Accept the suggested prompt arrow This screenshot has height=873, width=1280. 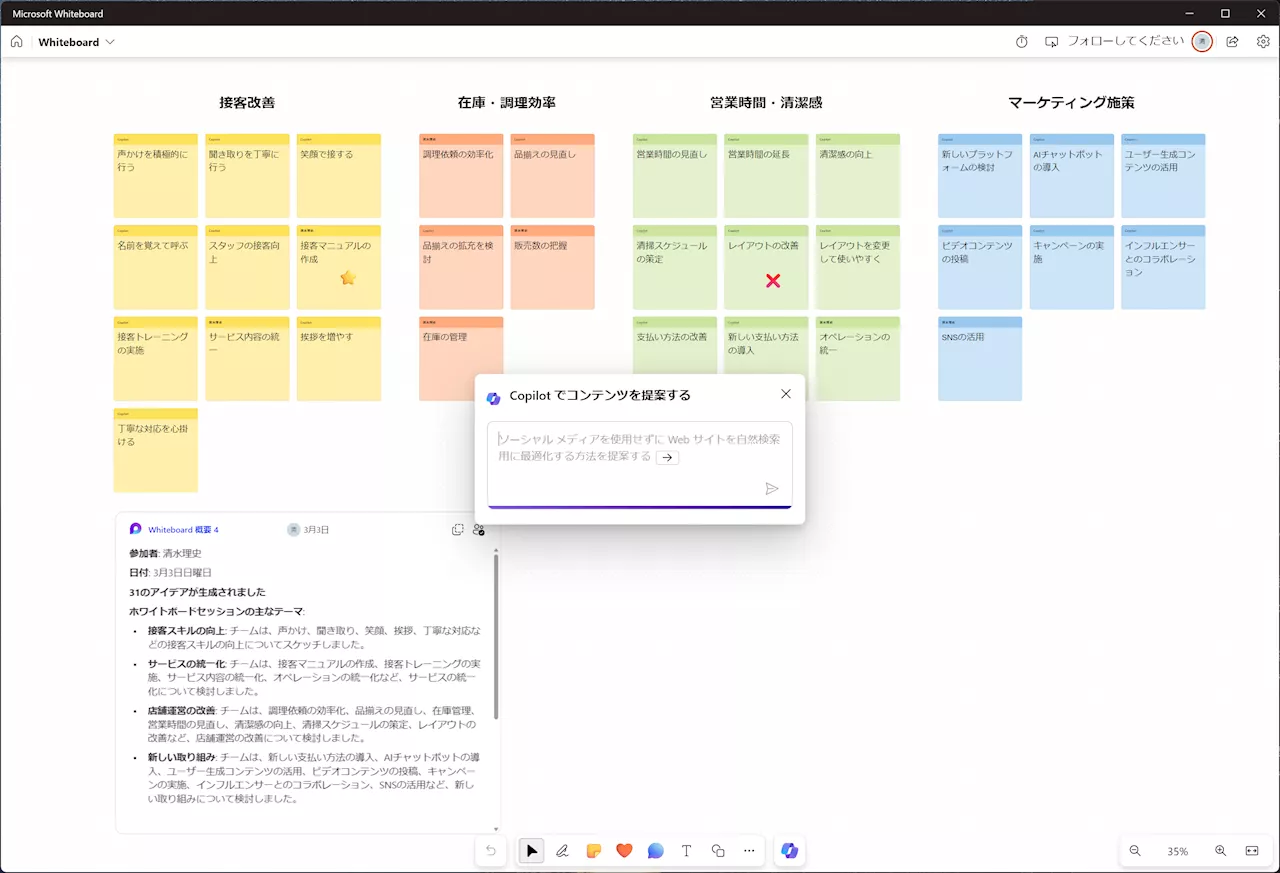(x=667, y=458)
